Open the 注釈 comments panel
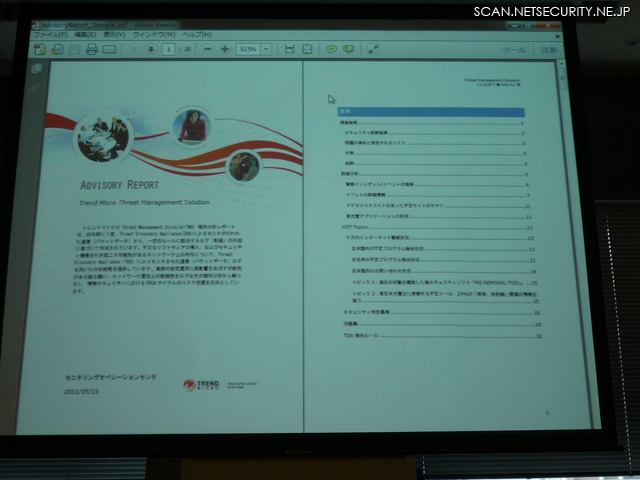 coord(547,48)
